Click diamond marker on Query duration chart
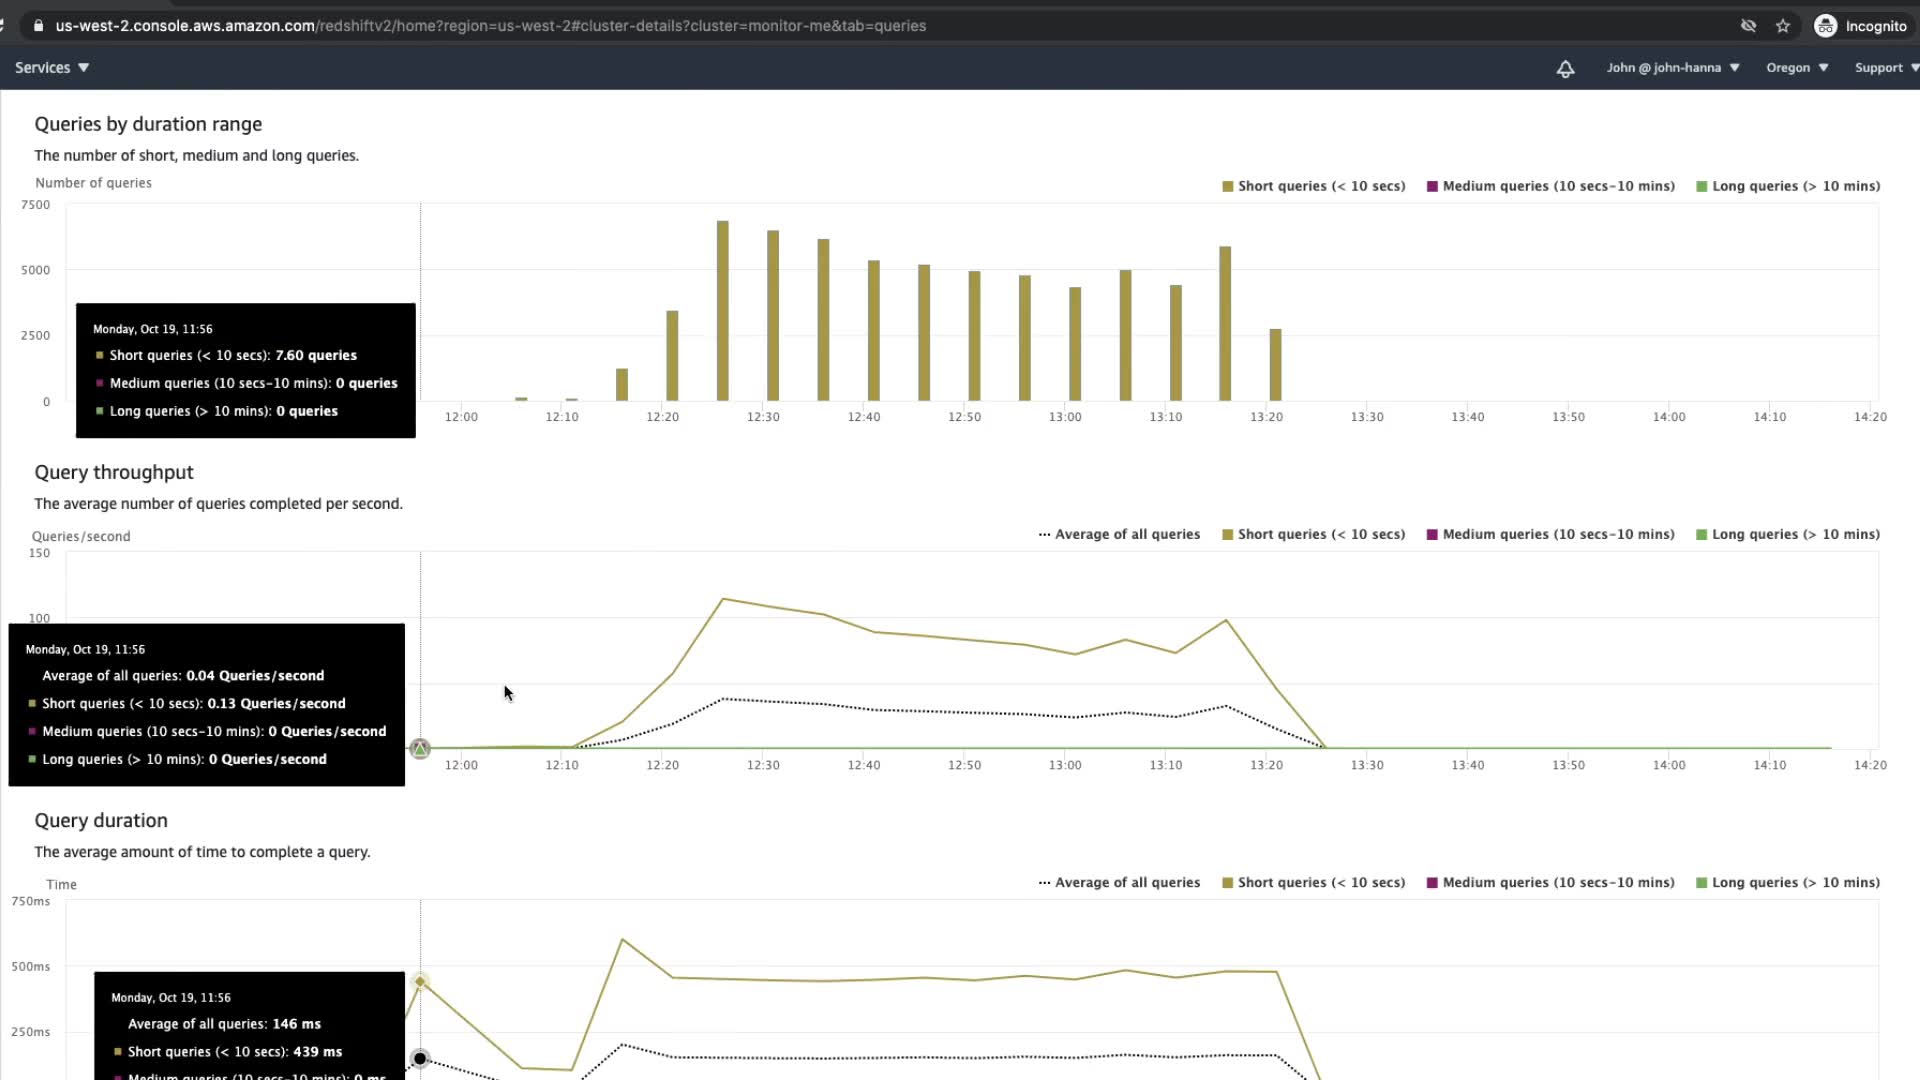Viewport: 1920px width, 1080px height. coord(420,982)
